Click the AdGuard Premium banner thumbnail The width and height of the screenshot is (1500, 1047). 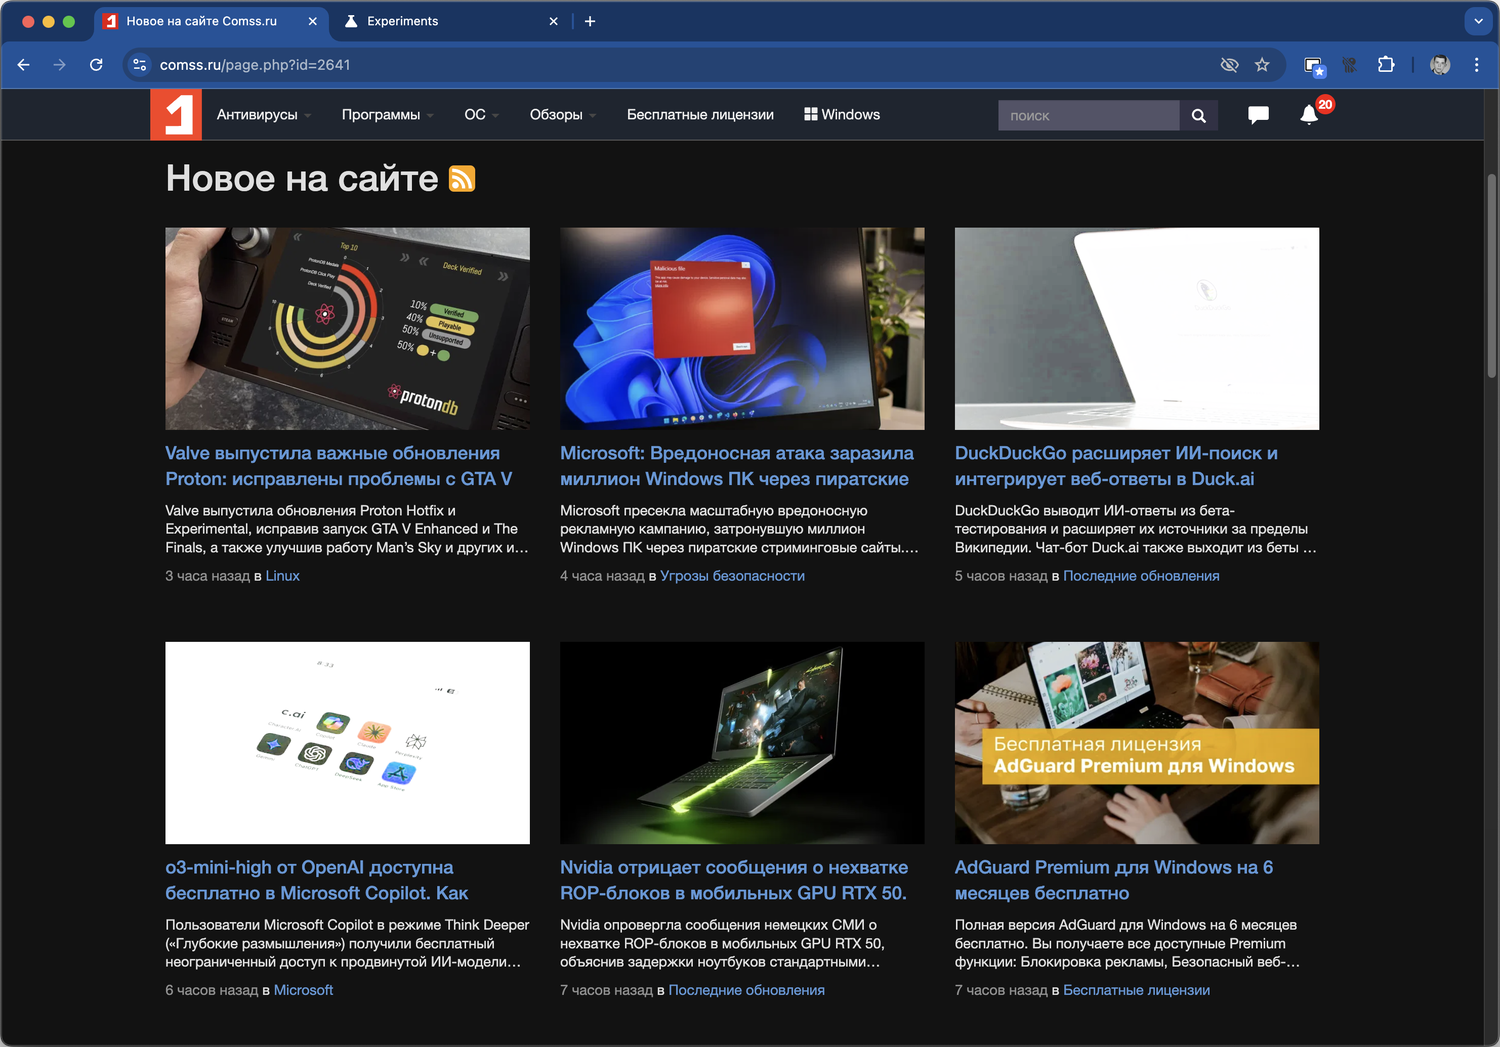1137,743
